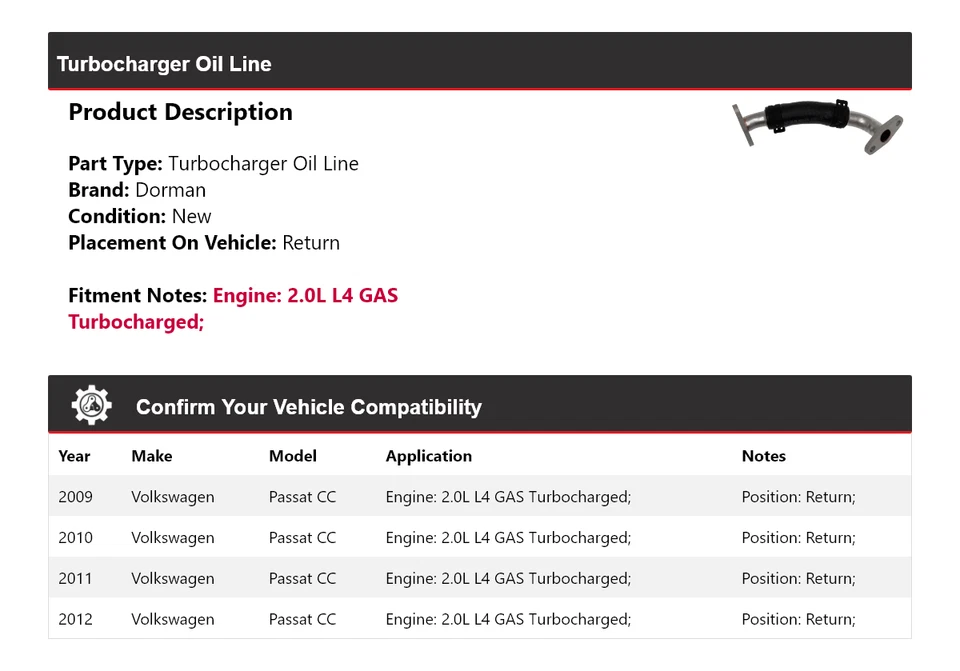Select the 2011 year cell
The image size is (960, 671).
(76, 579)
